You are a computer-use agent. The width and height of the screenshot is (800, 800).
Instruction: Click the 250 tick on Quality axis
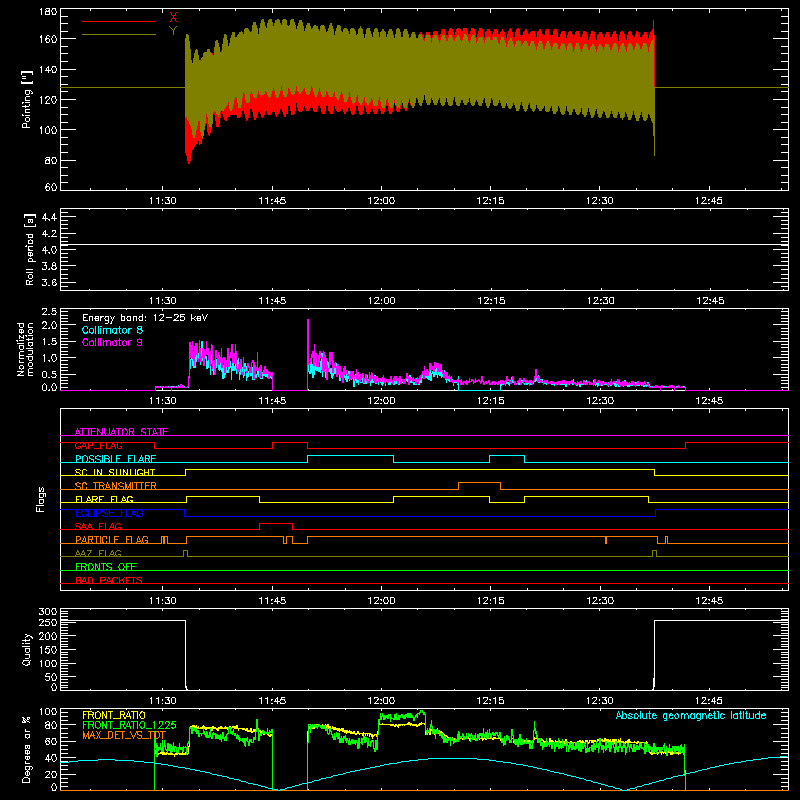48,622
